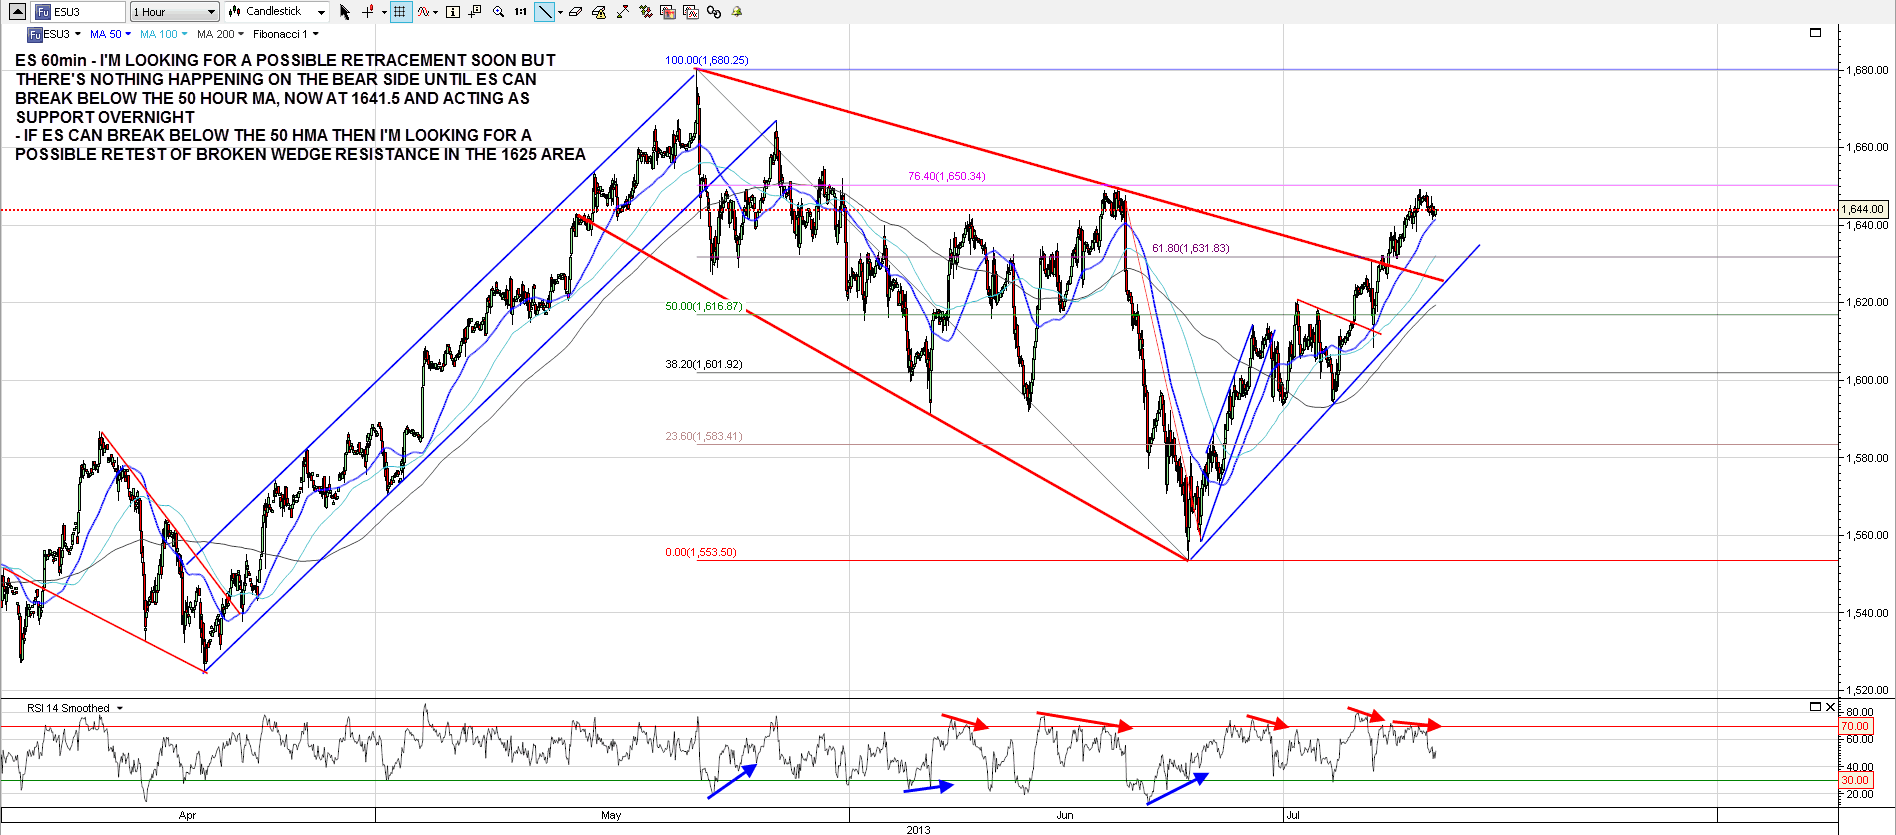Toggle the trend line drawing tool

[x=544, y=12]
